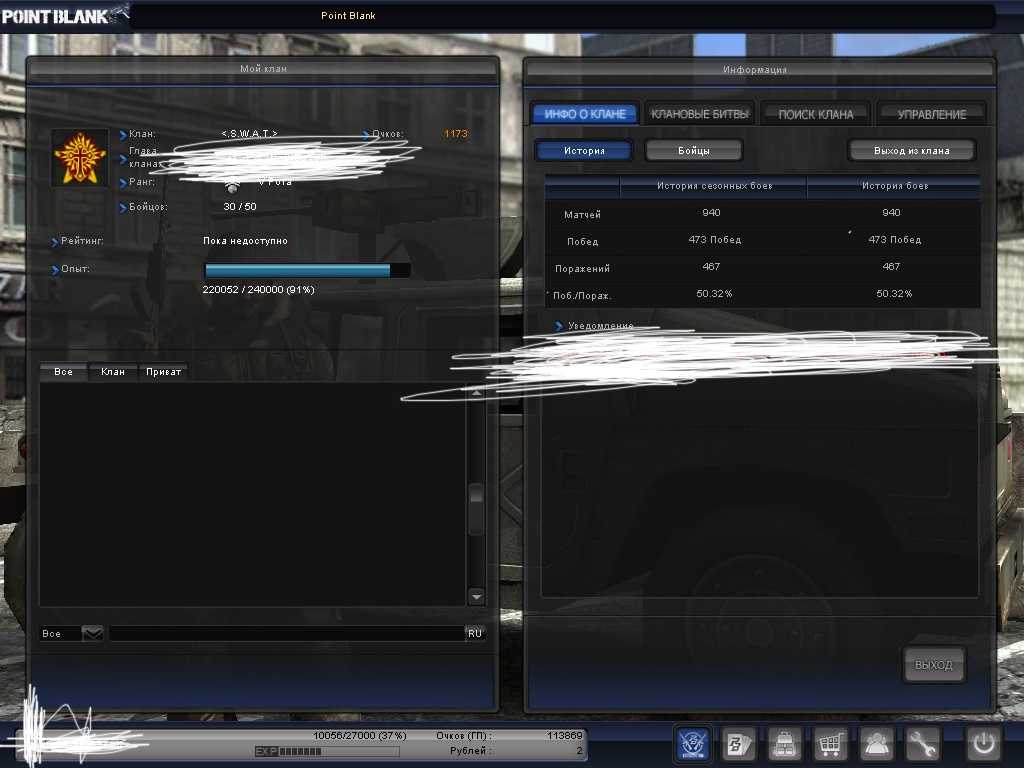Toggle the RU input language button
The height and width of the screenshot is (768, 1024).
[x=475, y=634]
